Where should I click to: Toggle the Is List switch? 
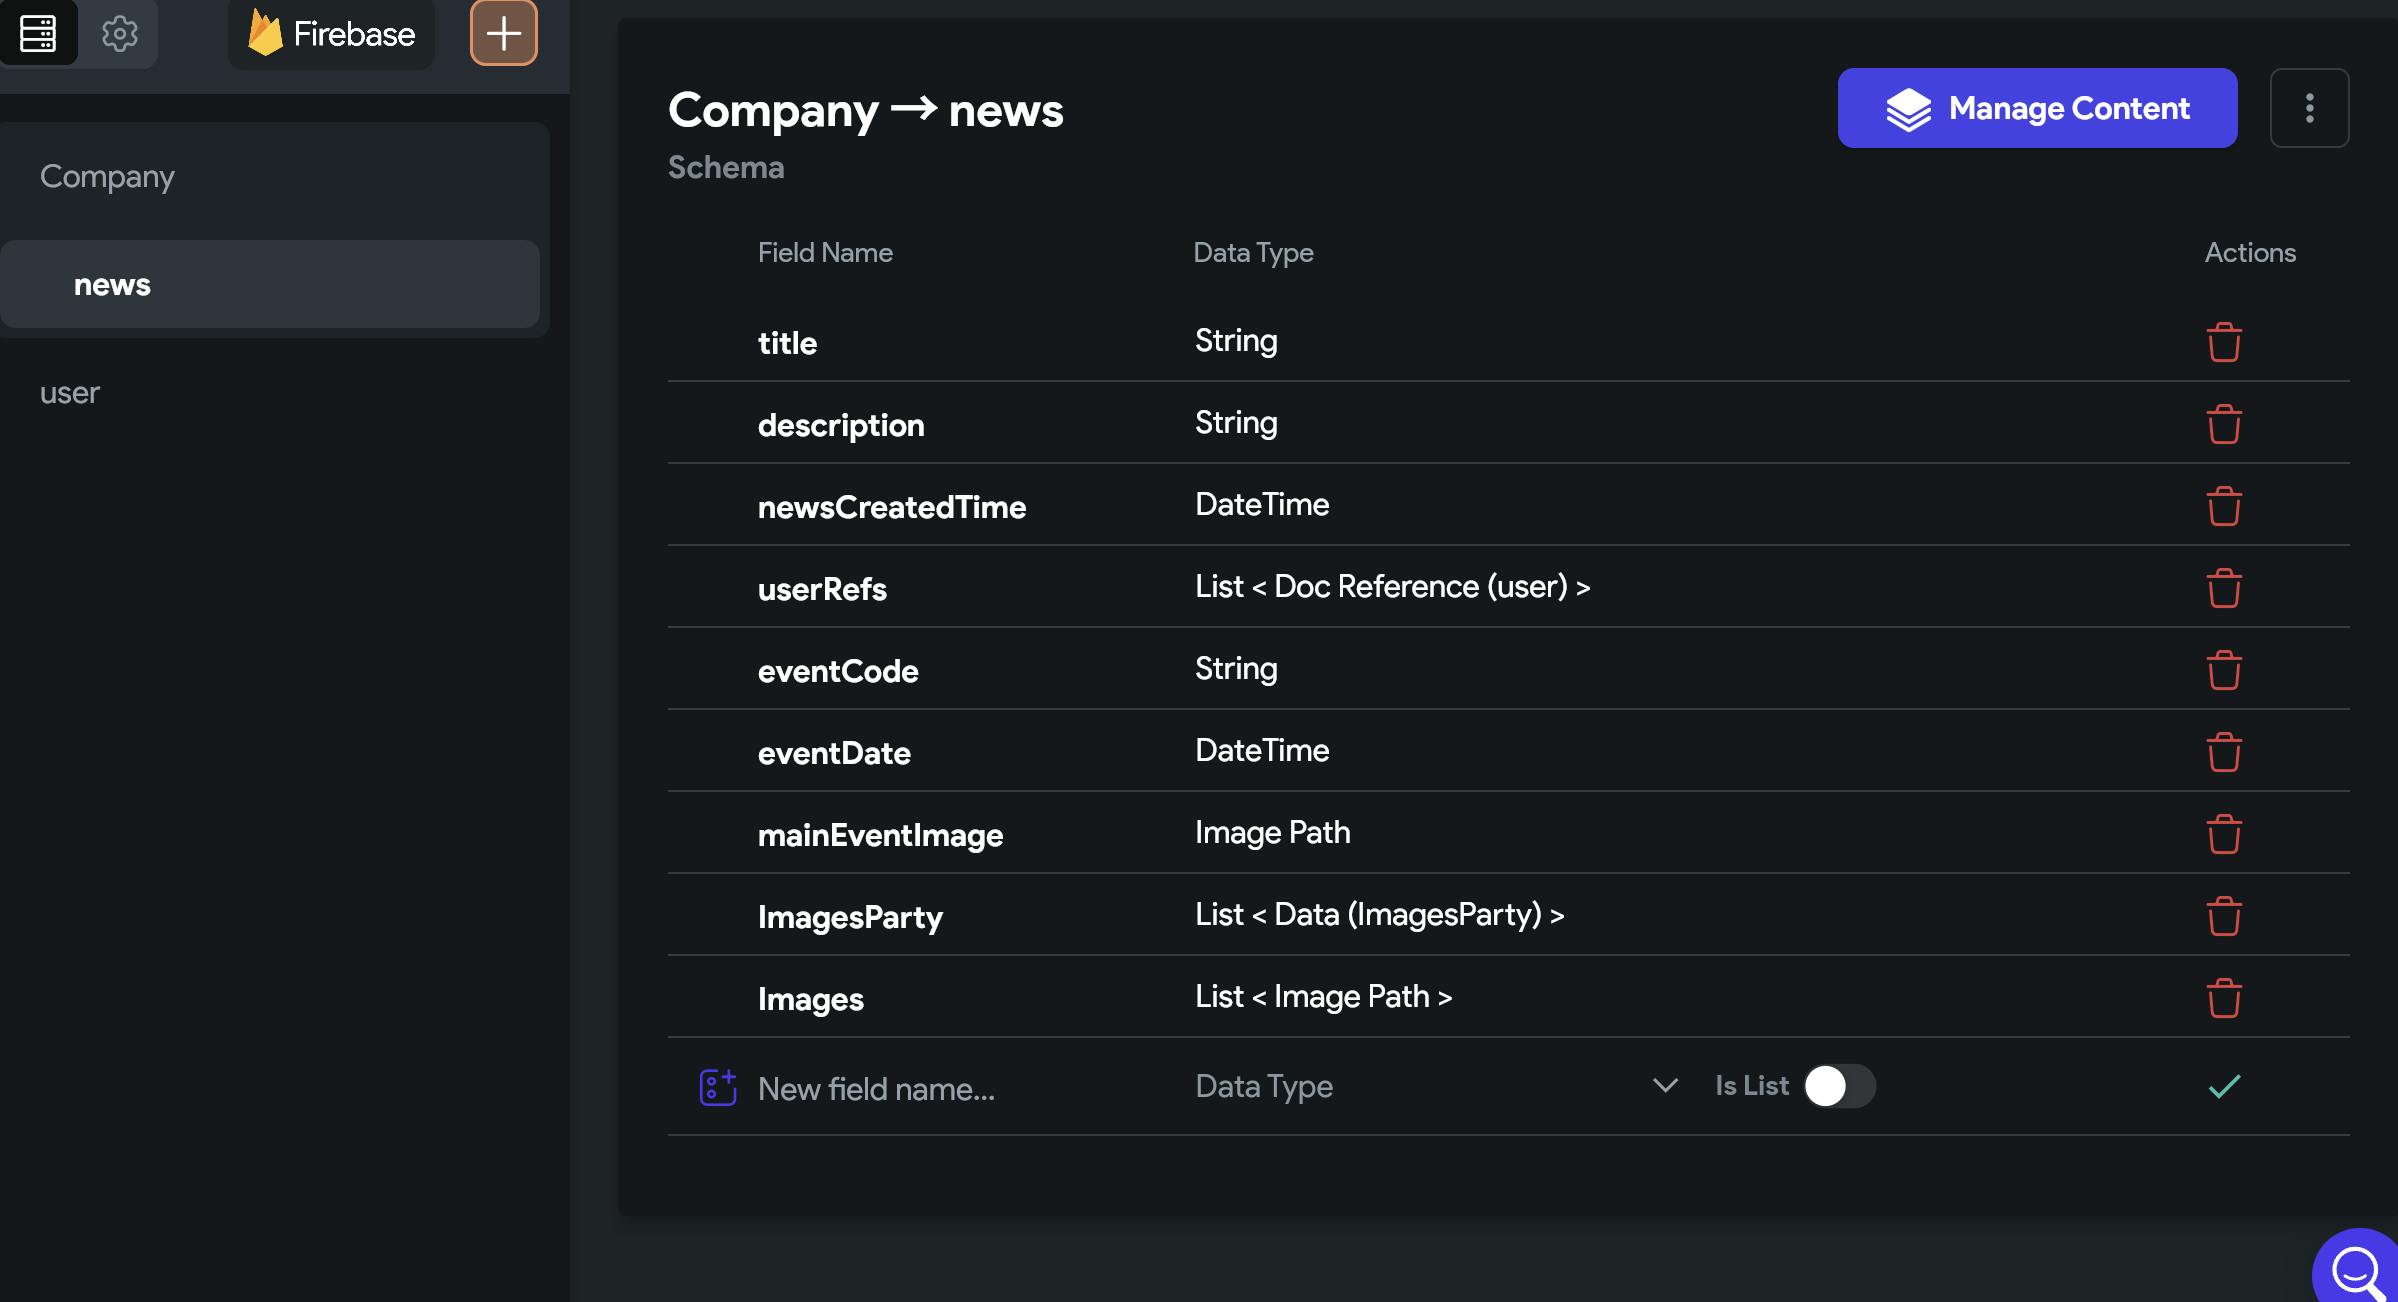click(x=1839, y=1086)
